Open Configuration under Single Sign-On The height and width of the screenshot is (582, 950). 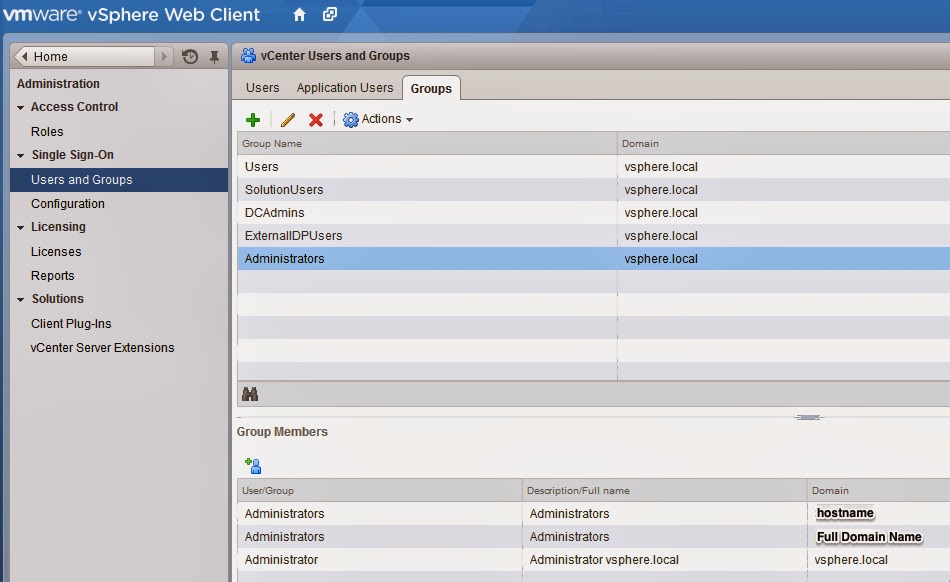pyautogui.click(x=67, y=204)
